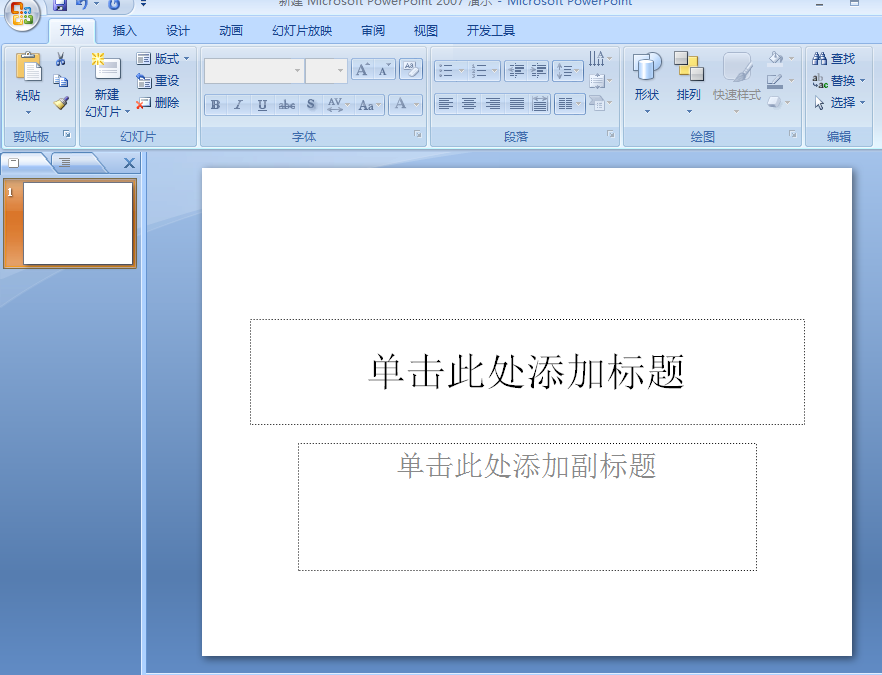Click the Shapes (形状) icon

(647, 78)
